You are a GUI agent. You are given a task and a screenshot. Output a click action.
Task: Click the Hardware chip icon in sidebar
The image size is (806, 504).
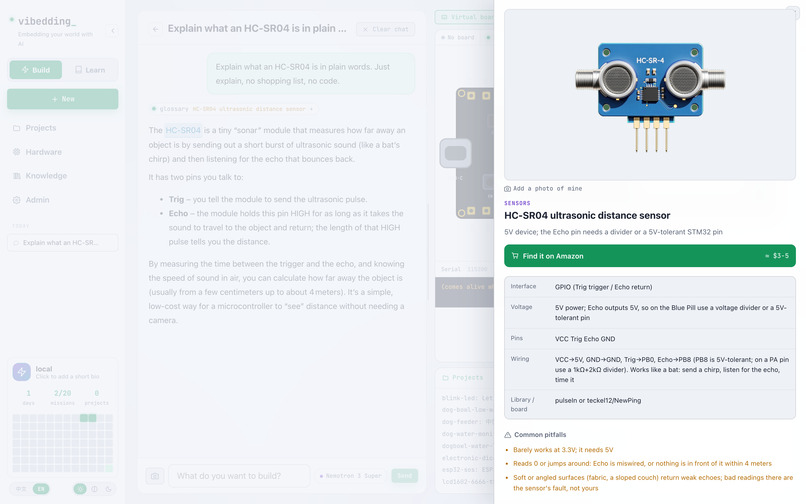click(x=16, y=152)
